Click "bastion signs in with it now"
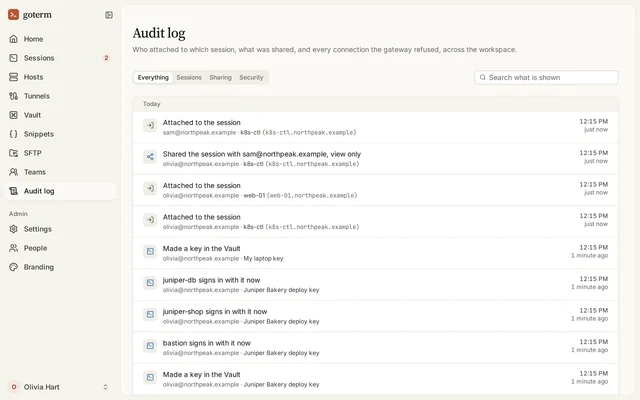Image resolution: width=640 pixels, height=400 pixels. [207, 343]
